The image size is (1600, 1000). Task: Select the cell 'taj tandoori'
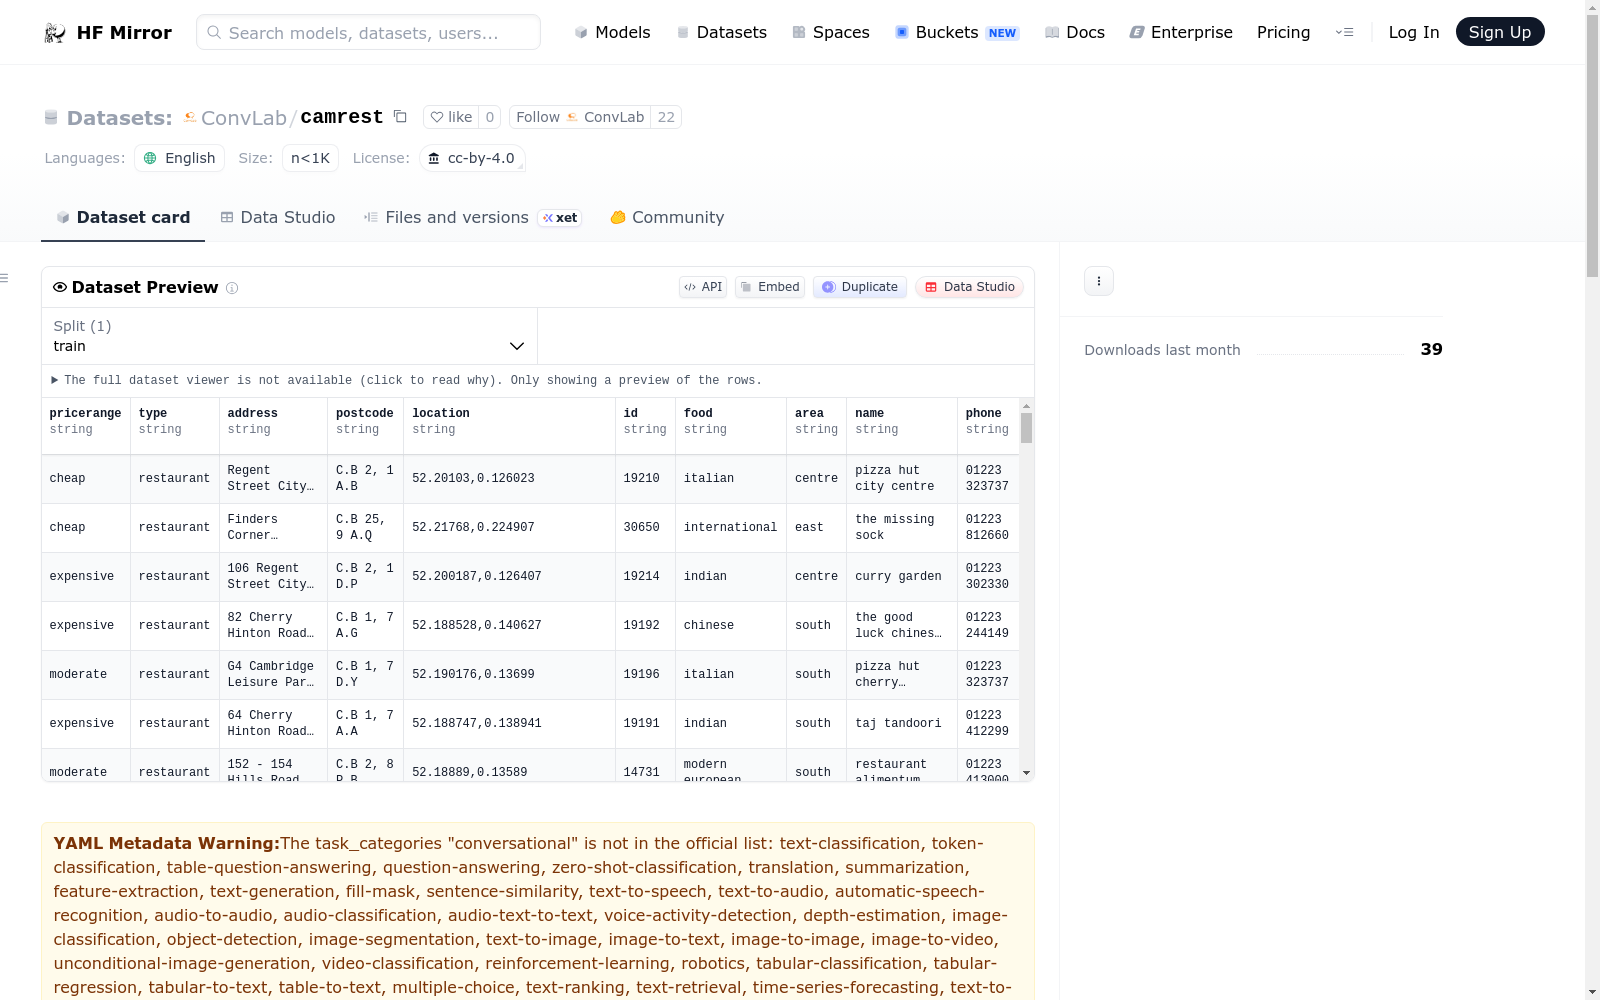pyautogui.click(x=902, y=724)
